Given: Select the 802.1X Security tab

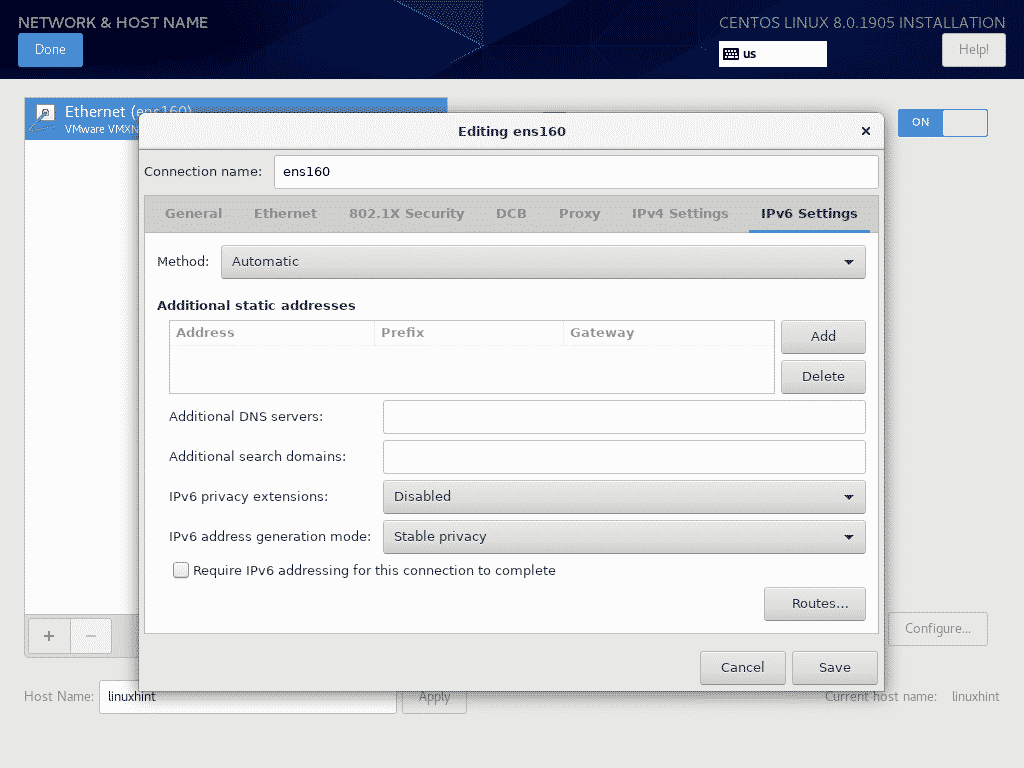Looking at the screenshot, I should tap(406, 214).
